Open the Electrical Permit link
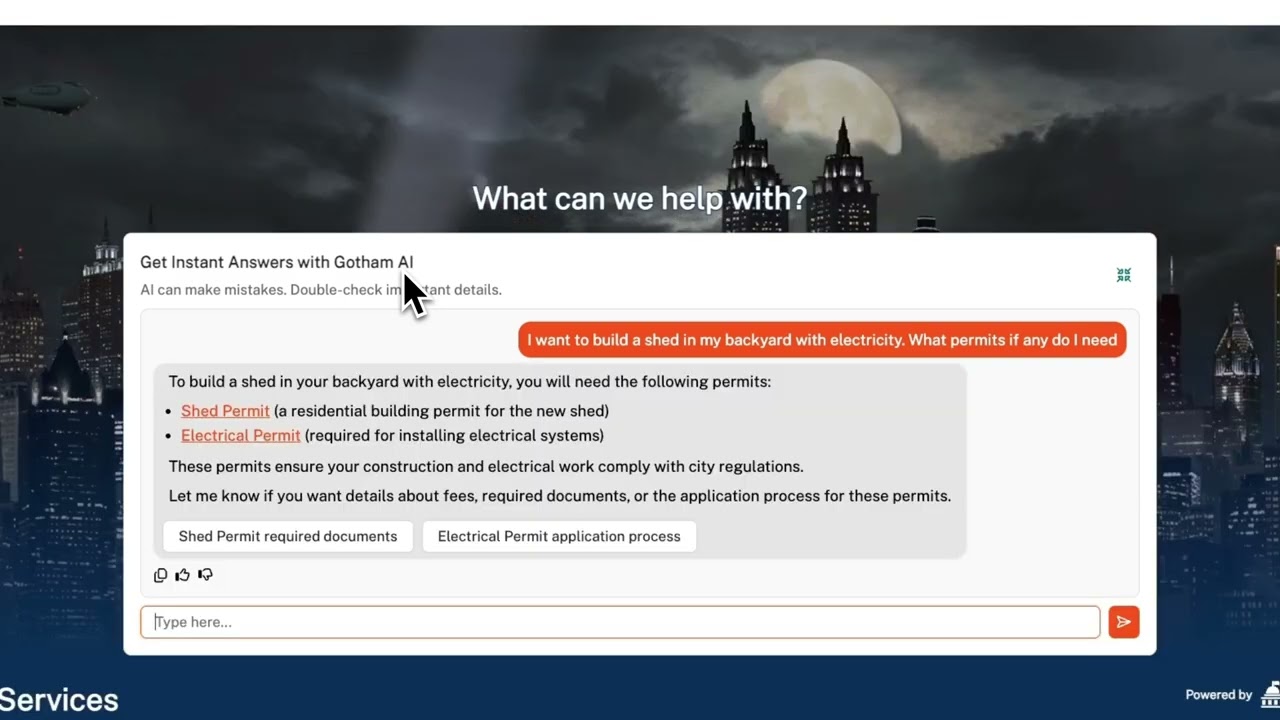The height and width of the screenshot is (720, 1280). (x=240, y=436)
